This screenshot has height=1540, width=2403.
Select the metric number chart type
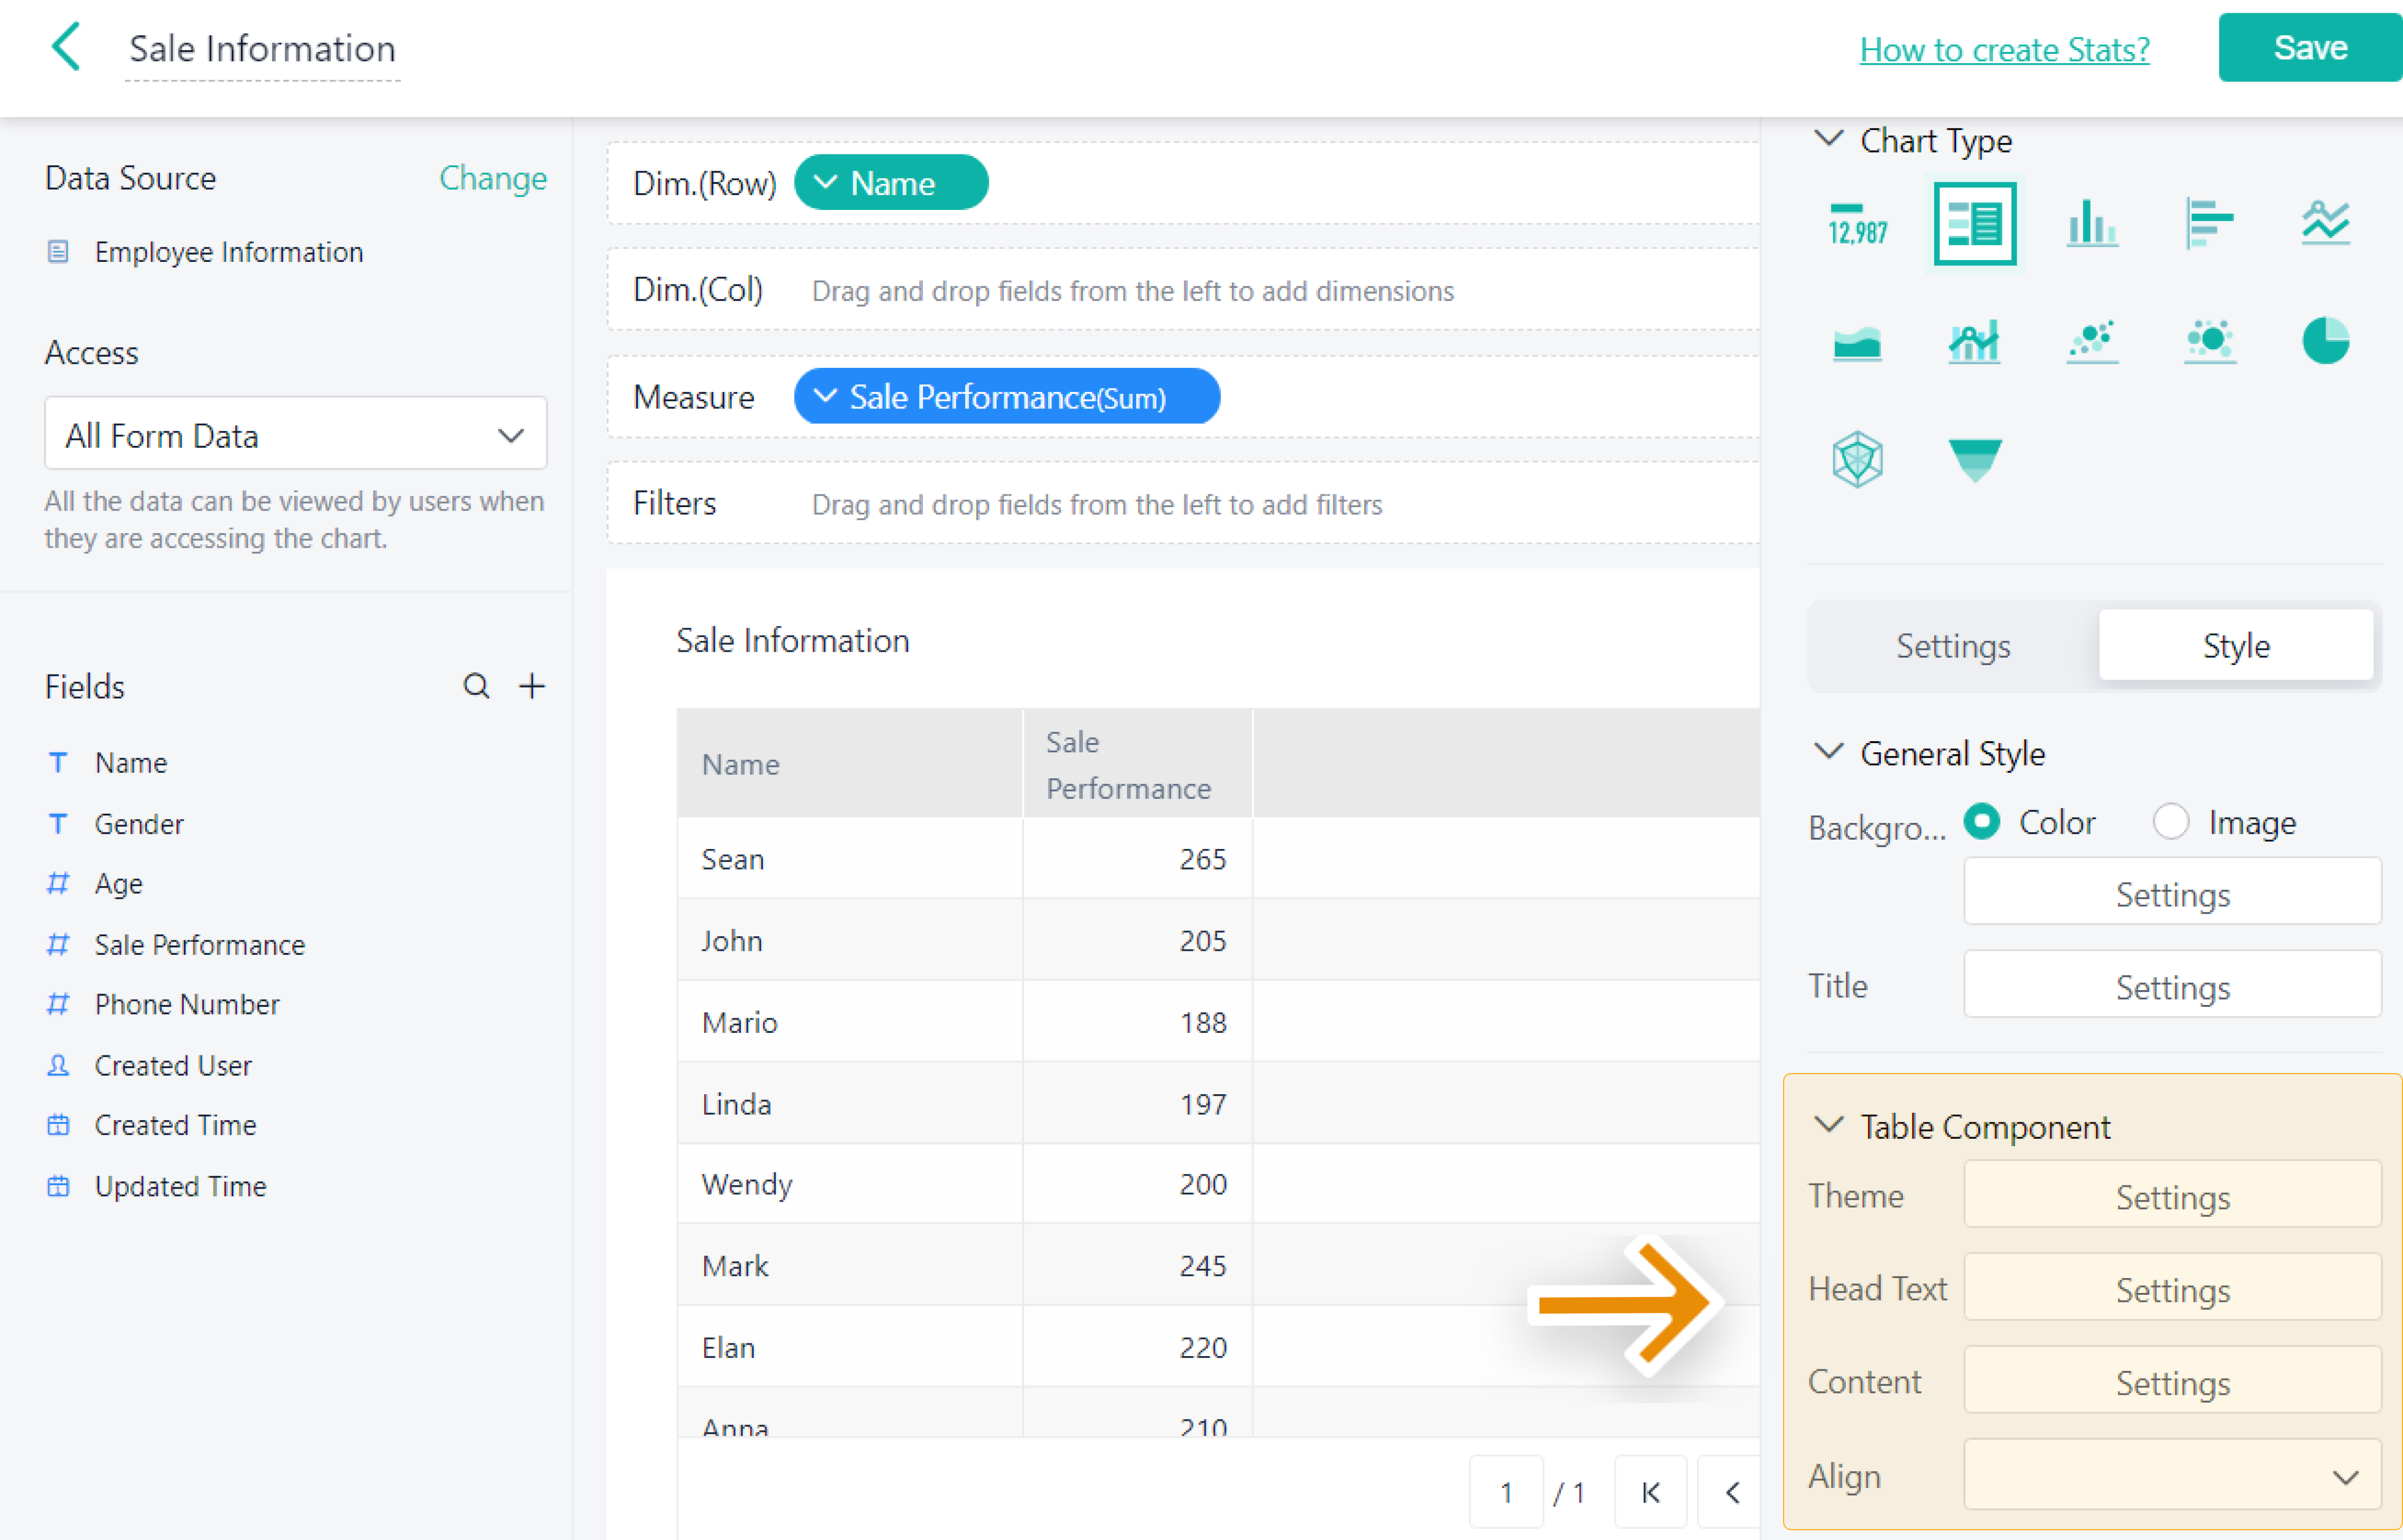tap(1857, 223)
